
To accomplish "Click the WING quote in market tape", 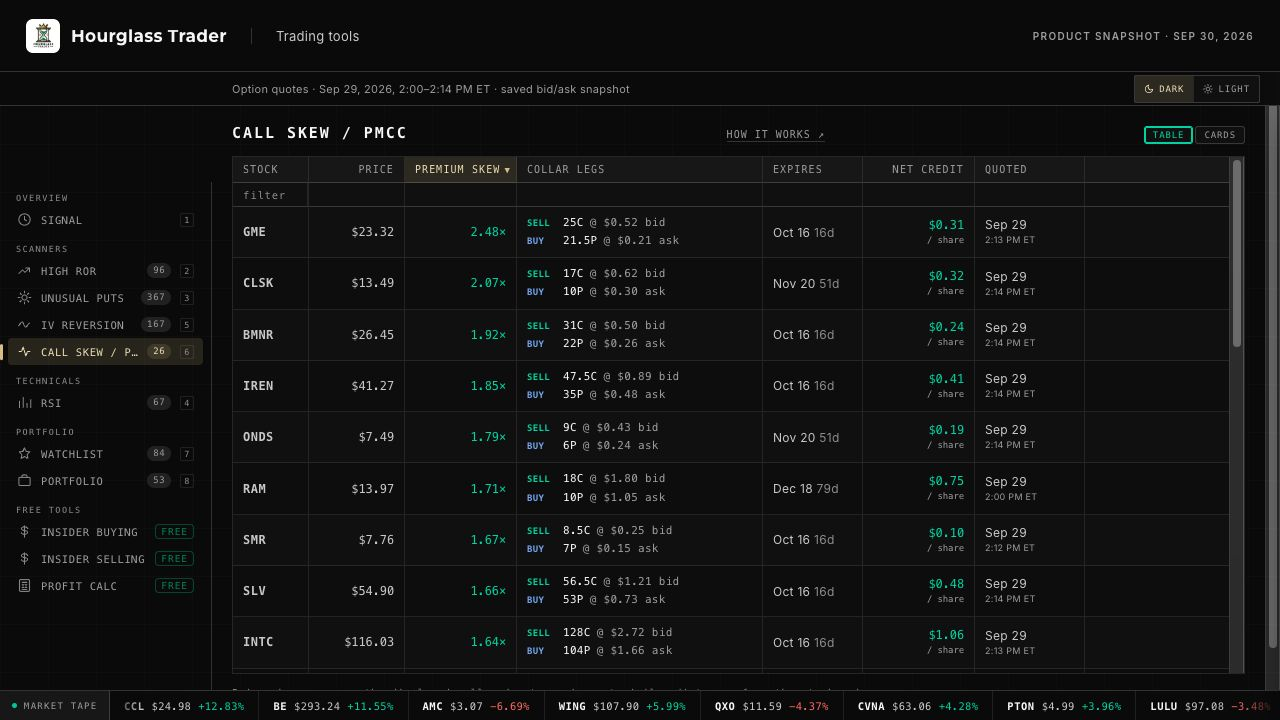I will click(621, 706).
